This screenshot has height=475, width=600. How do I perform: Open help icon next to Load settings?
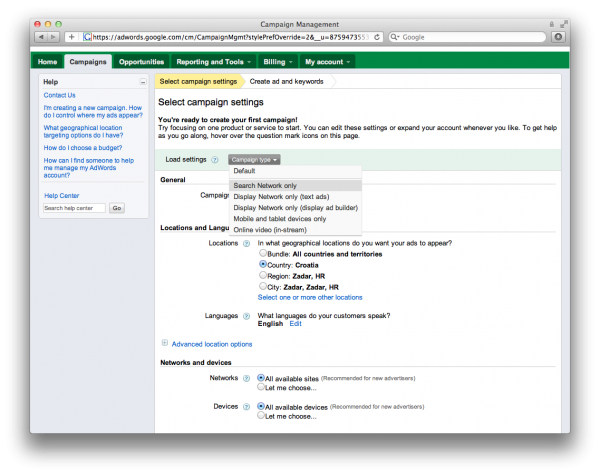coord(215,160)
